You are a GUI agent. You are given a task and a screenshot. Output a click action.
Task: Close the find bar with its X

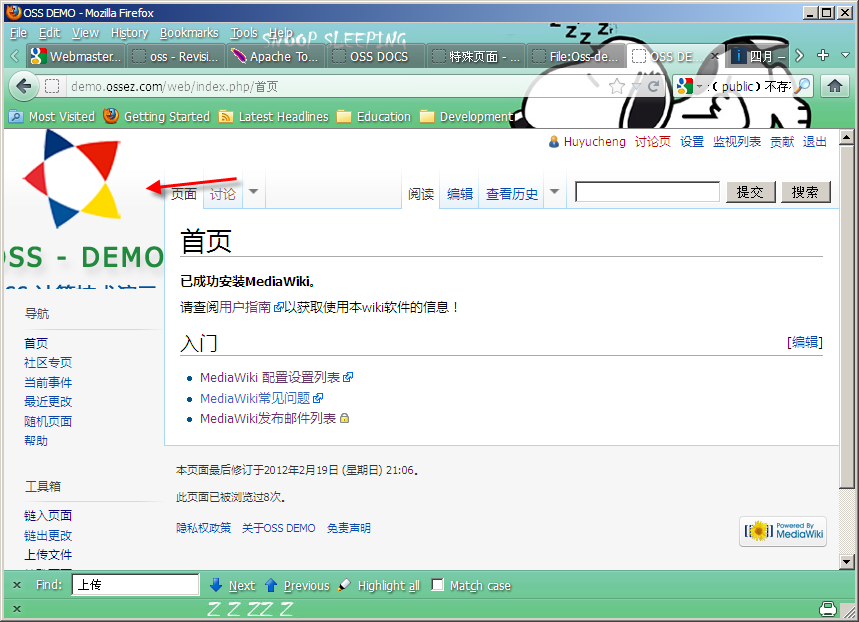pos(17,585)
